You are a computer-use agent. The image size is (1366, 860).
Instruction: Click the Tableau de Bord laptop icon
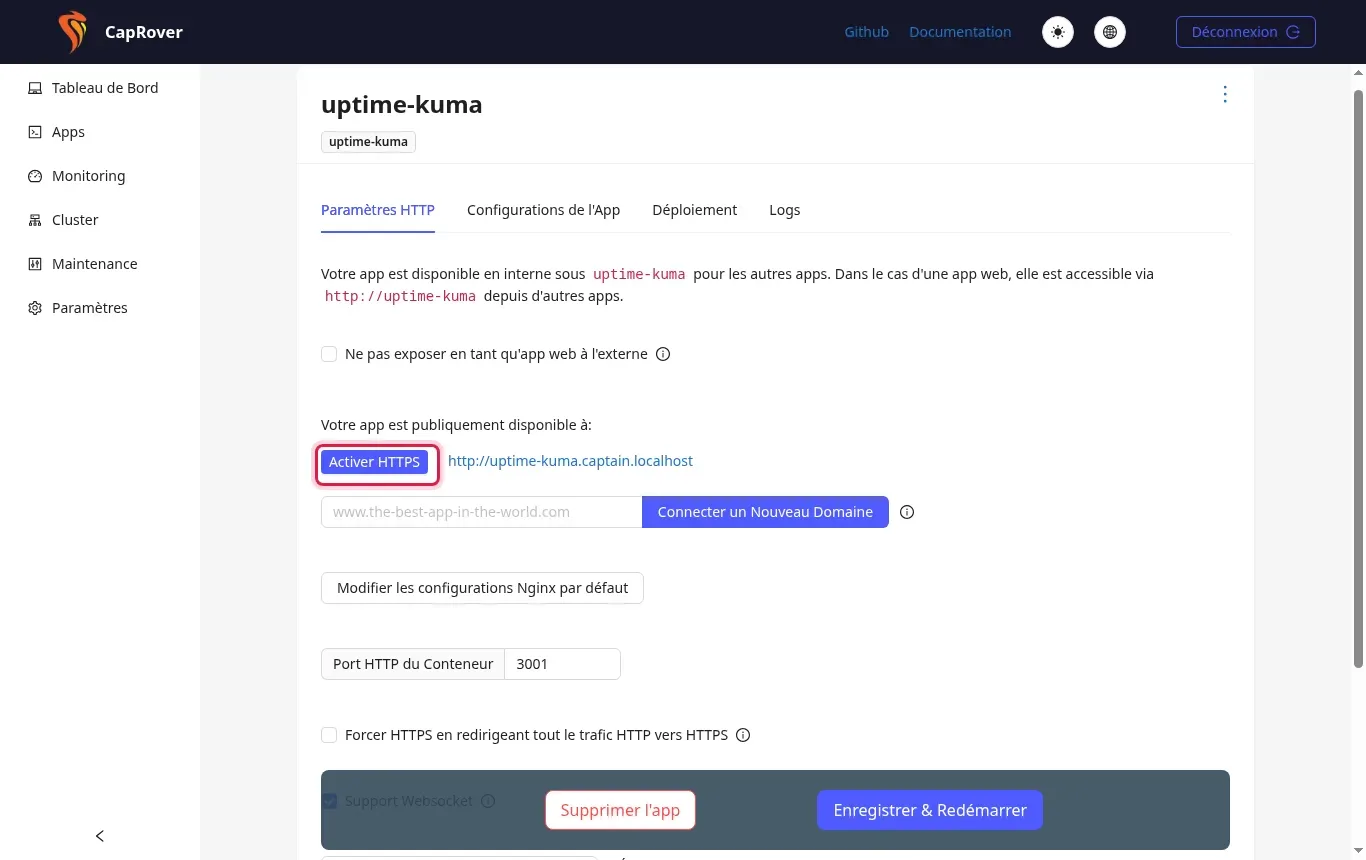pos(35,88)
